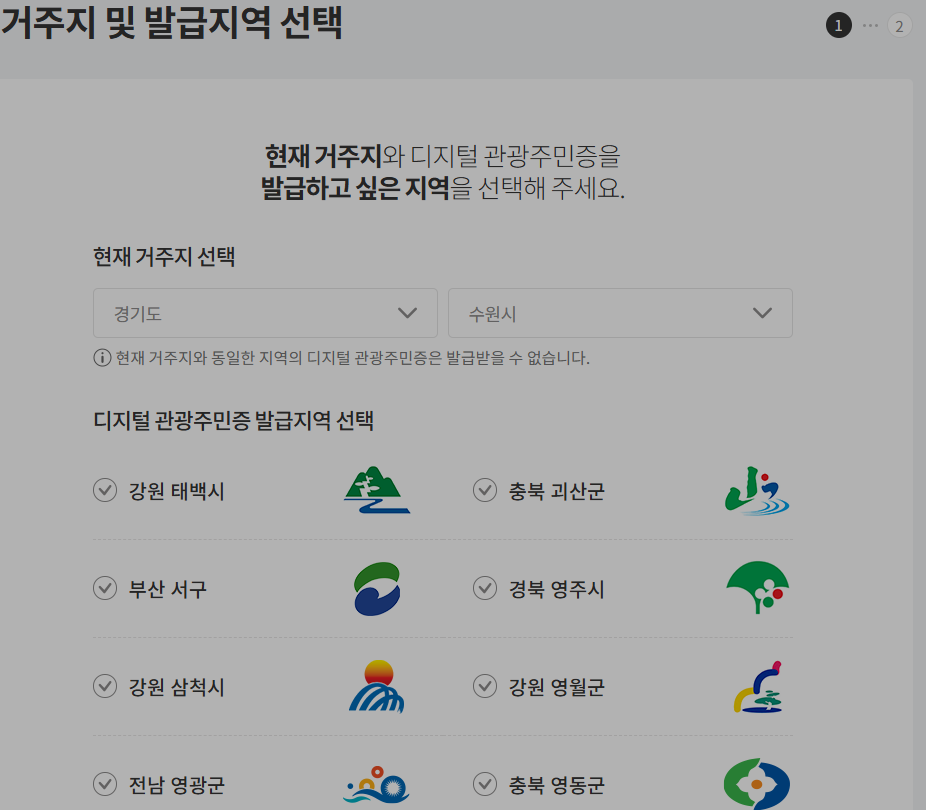Viewport: 926px width, 810px height.
Task: Click the 강원 영월군 label
Action: tap(557, 687)
